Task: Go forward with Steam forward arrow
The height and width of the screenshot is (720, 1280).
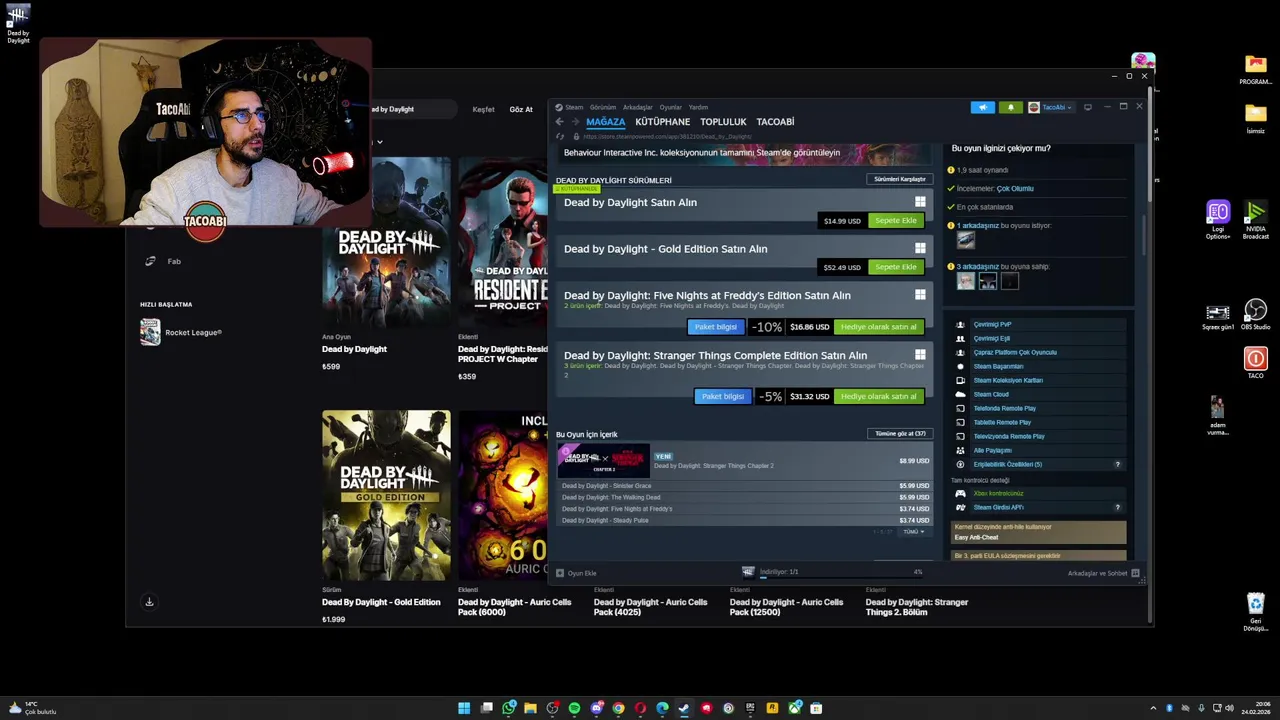Action: click(x=574, y=122)
